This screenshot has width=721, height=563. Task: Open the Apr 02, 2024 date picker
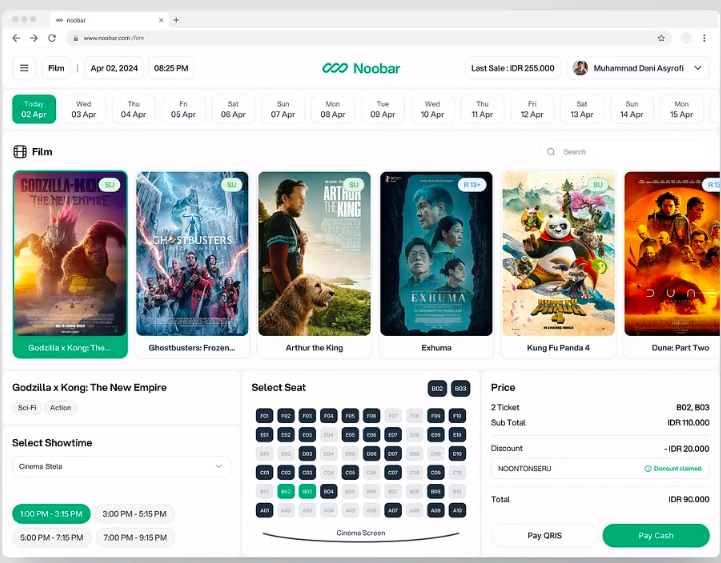point(114,68)
